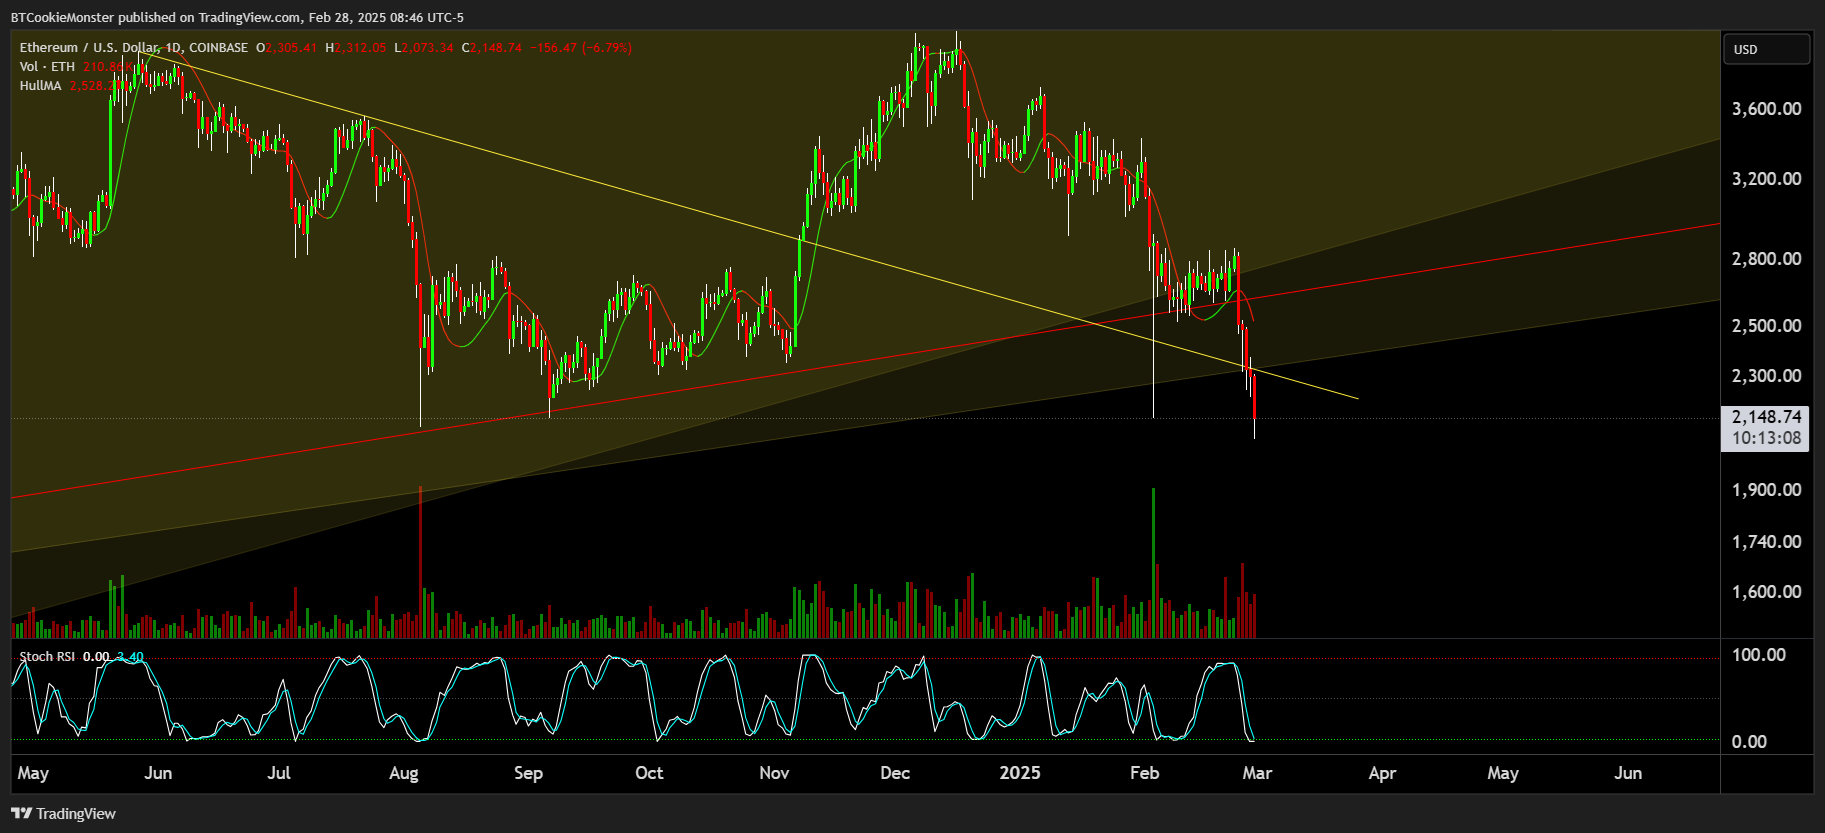Click the BTCookieMonster published header text
Screen dimensions: 1825x833
(237, 17)
